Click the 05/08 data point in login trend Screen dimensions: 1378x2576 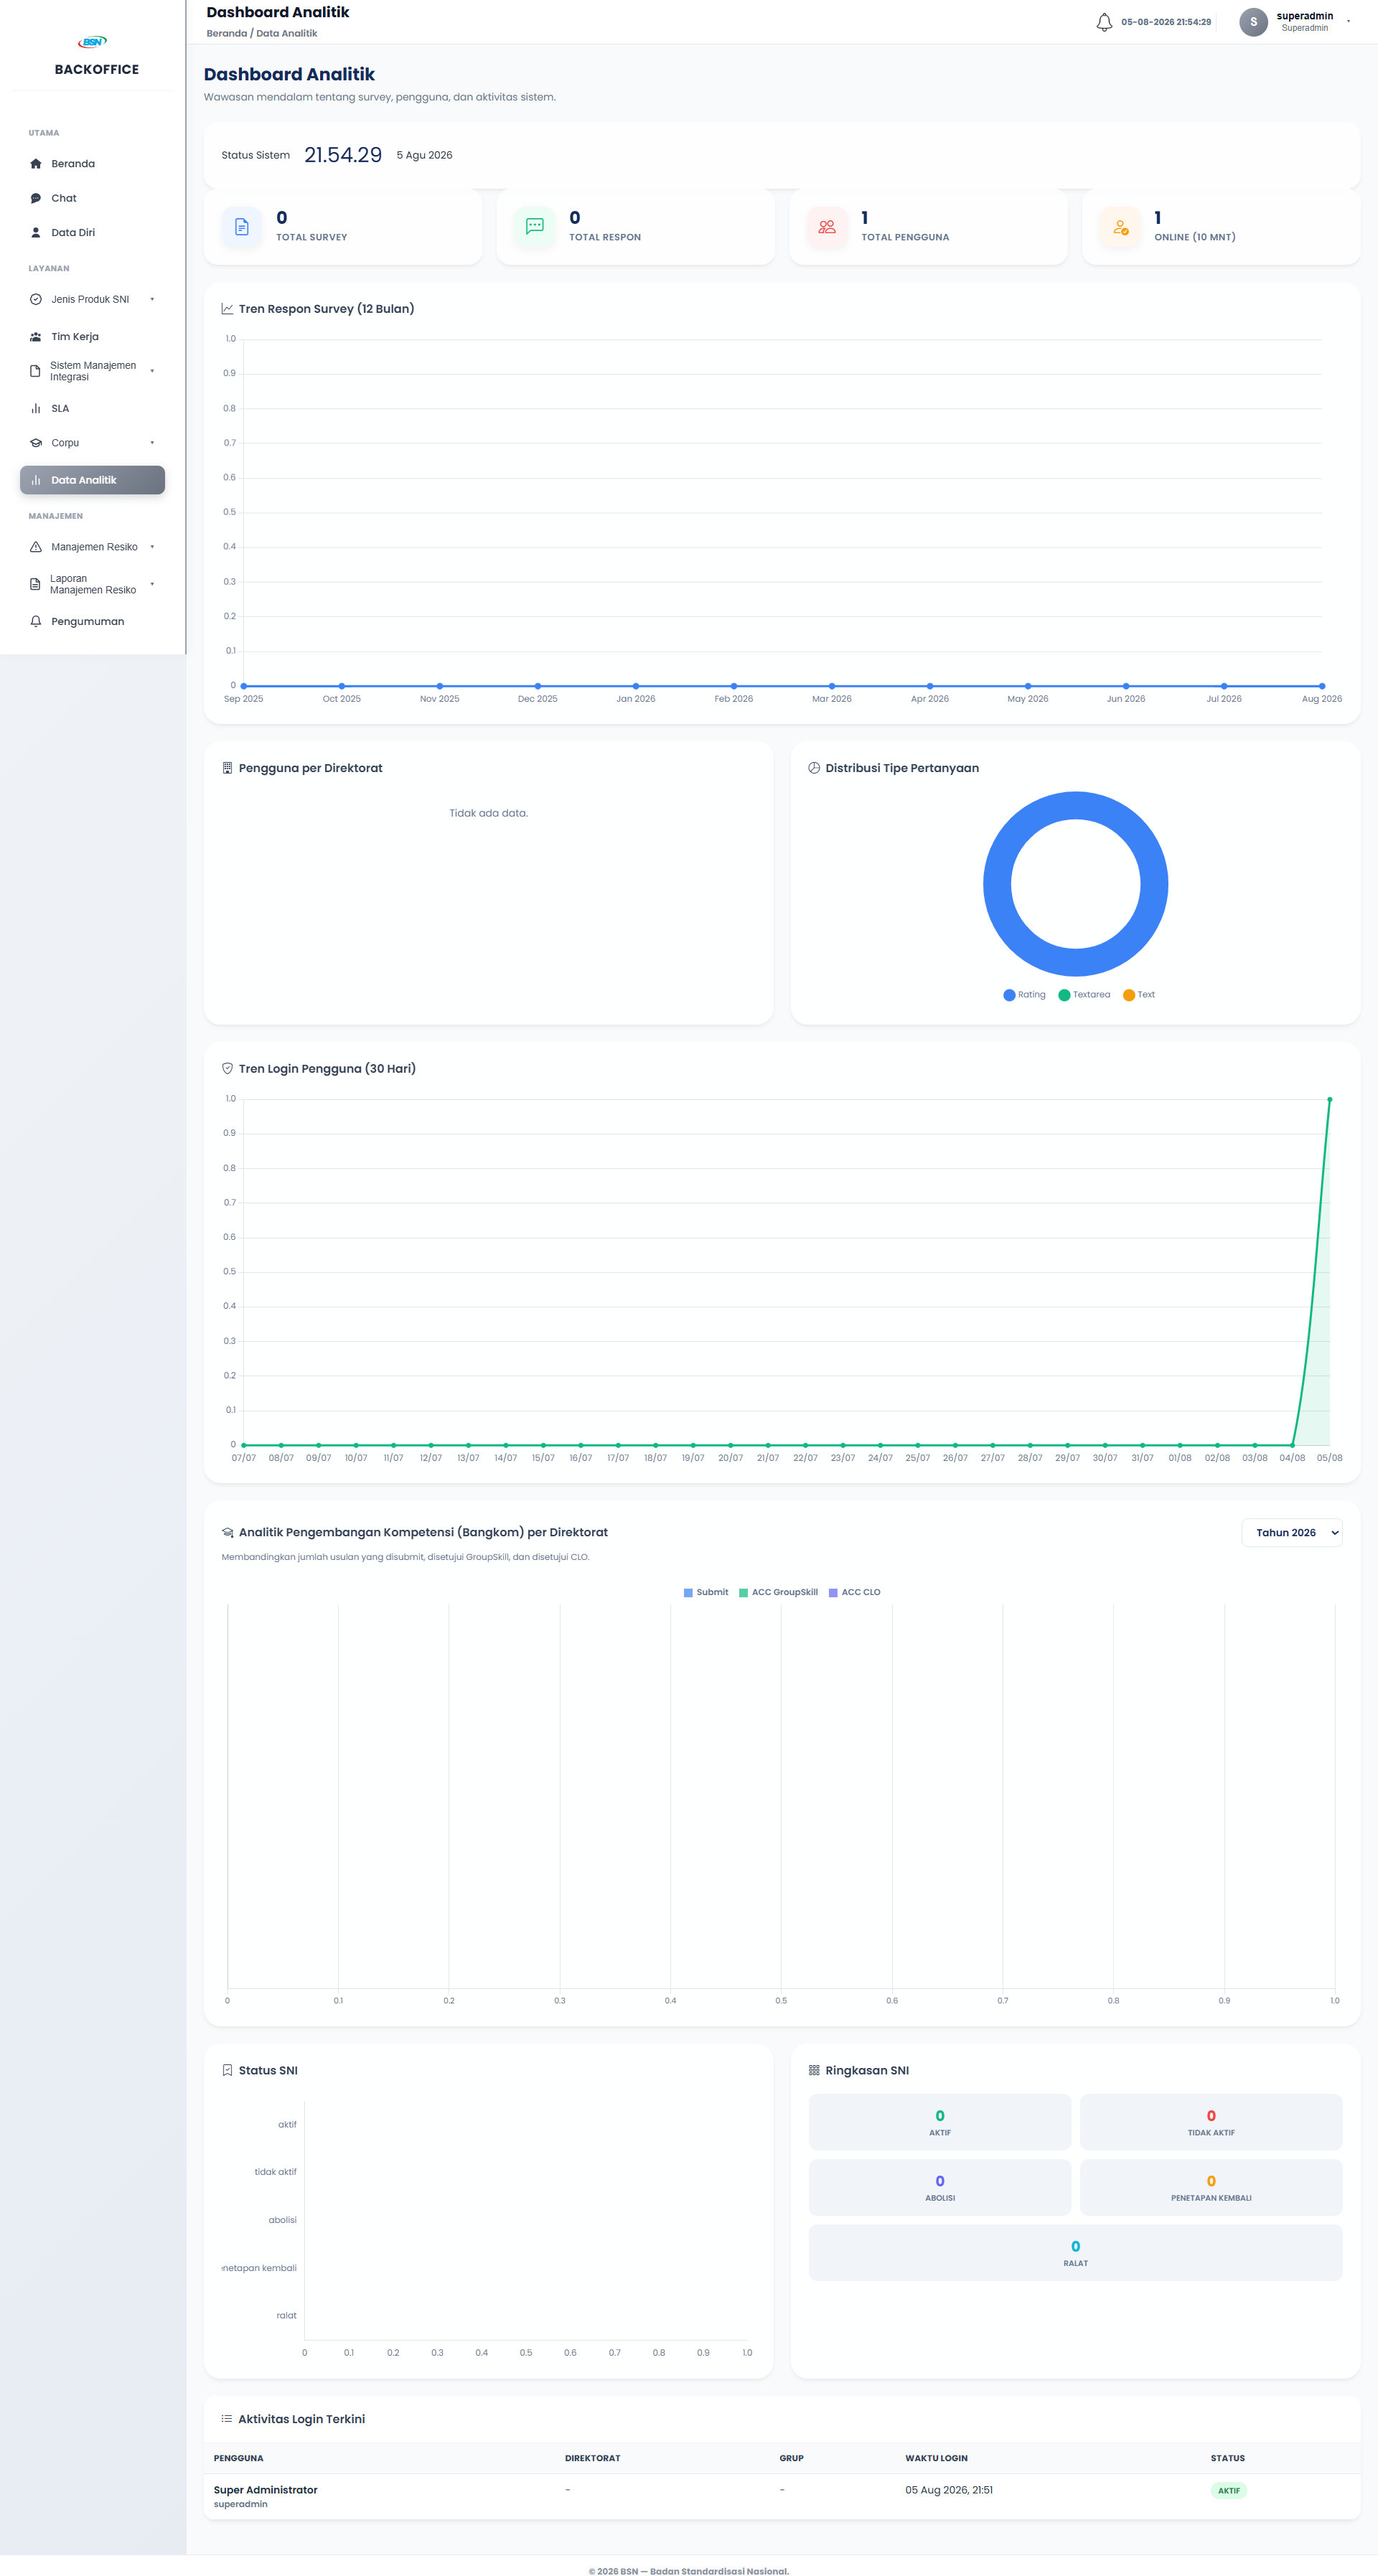(x=1329, y=1099)
